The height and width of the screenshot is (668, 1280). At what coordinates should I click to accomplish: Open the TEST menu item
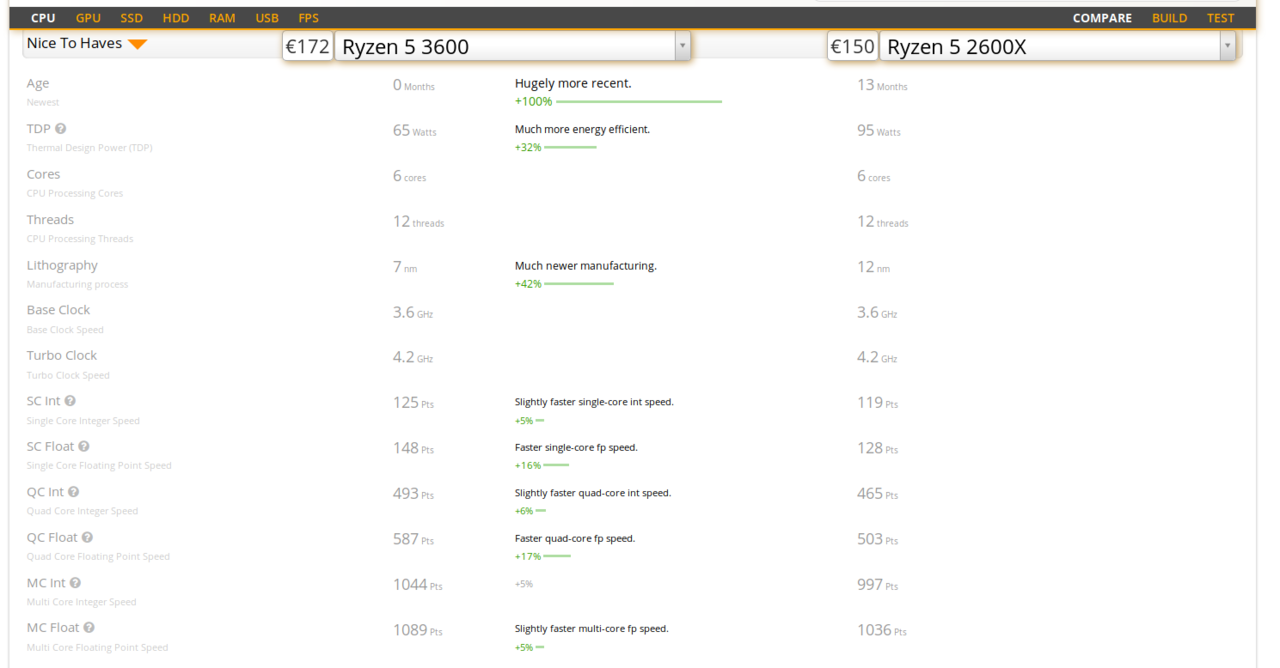[x=1220, y=18]
